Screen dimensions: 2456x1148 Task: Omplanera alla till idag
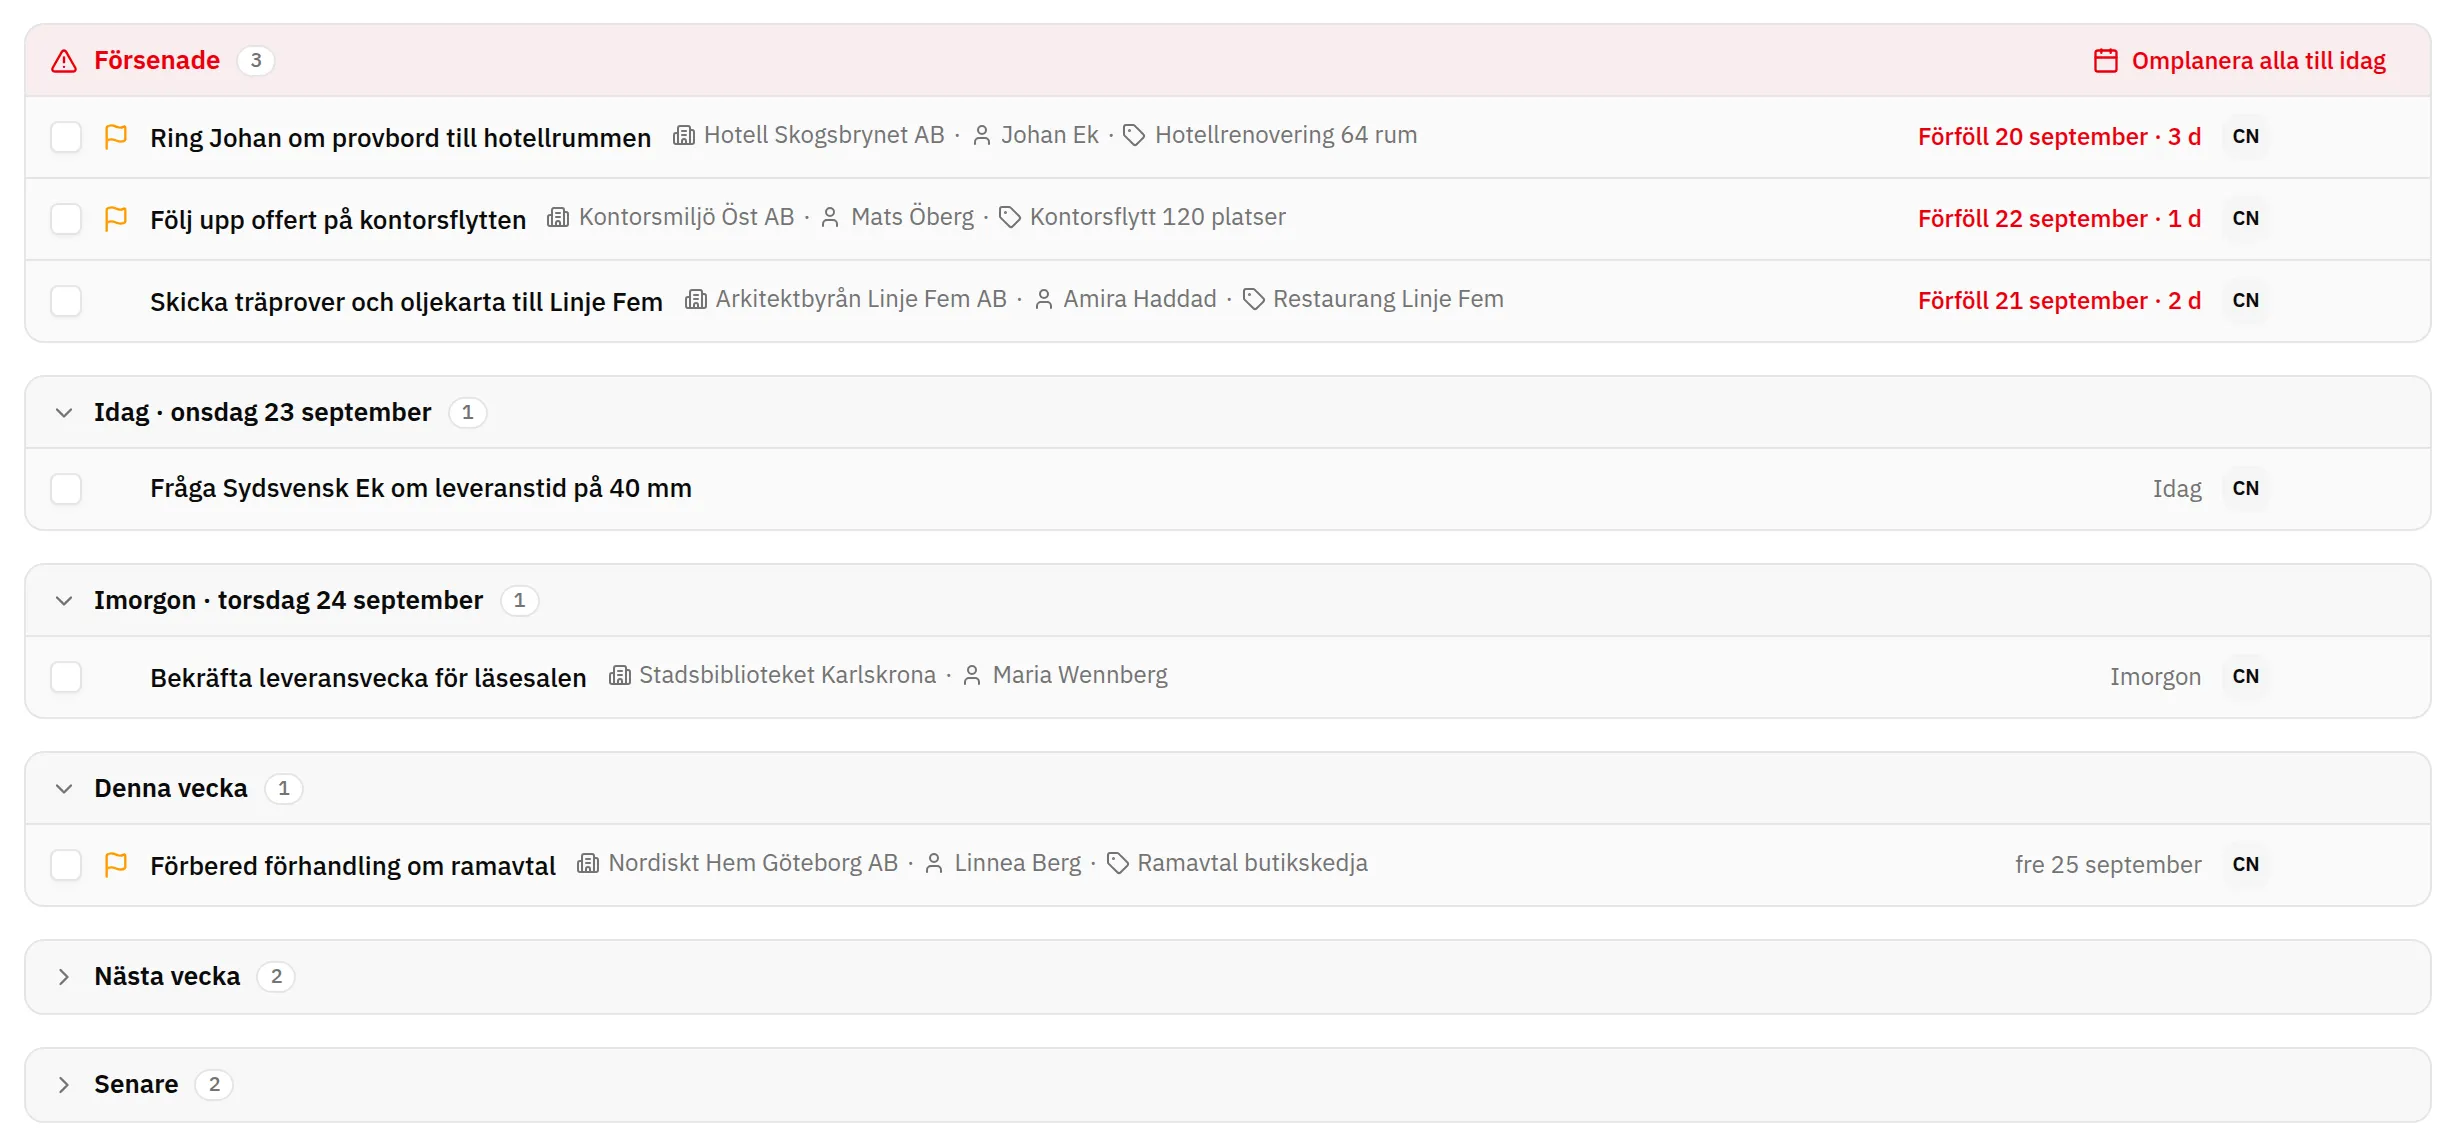tap(2240, 61)
